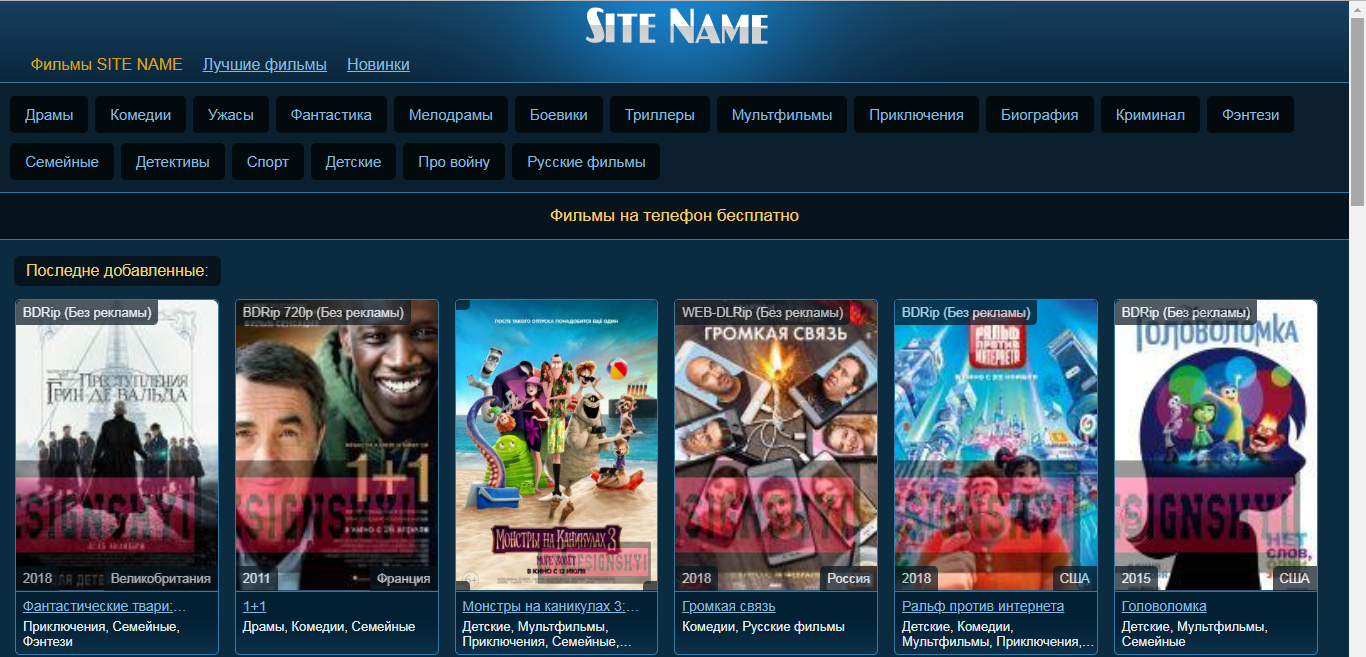Open the Драмы genre category
1366x657 pixels.
[49, 115]
